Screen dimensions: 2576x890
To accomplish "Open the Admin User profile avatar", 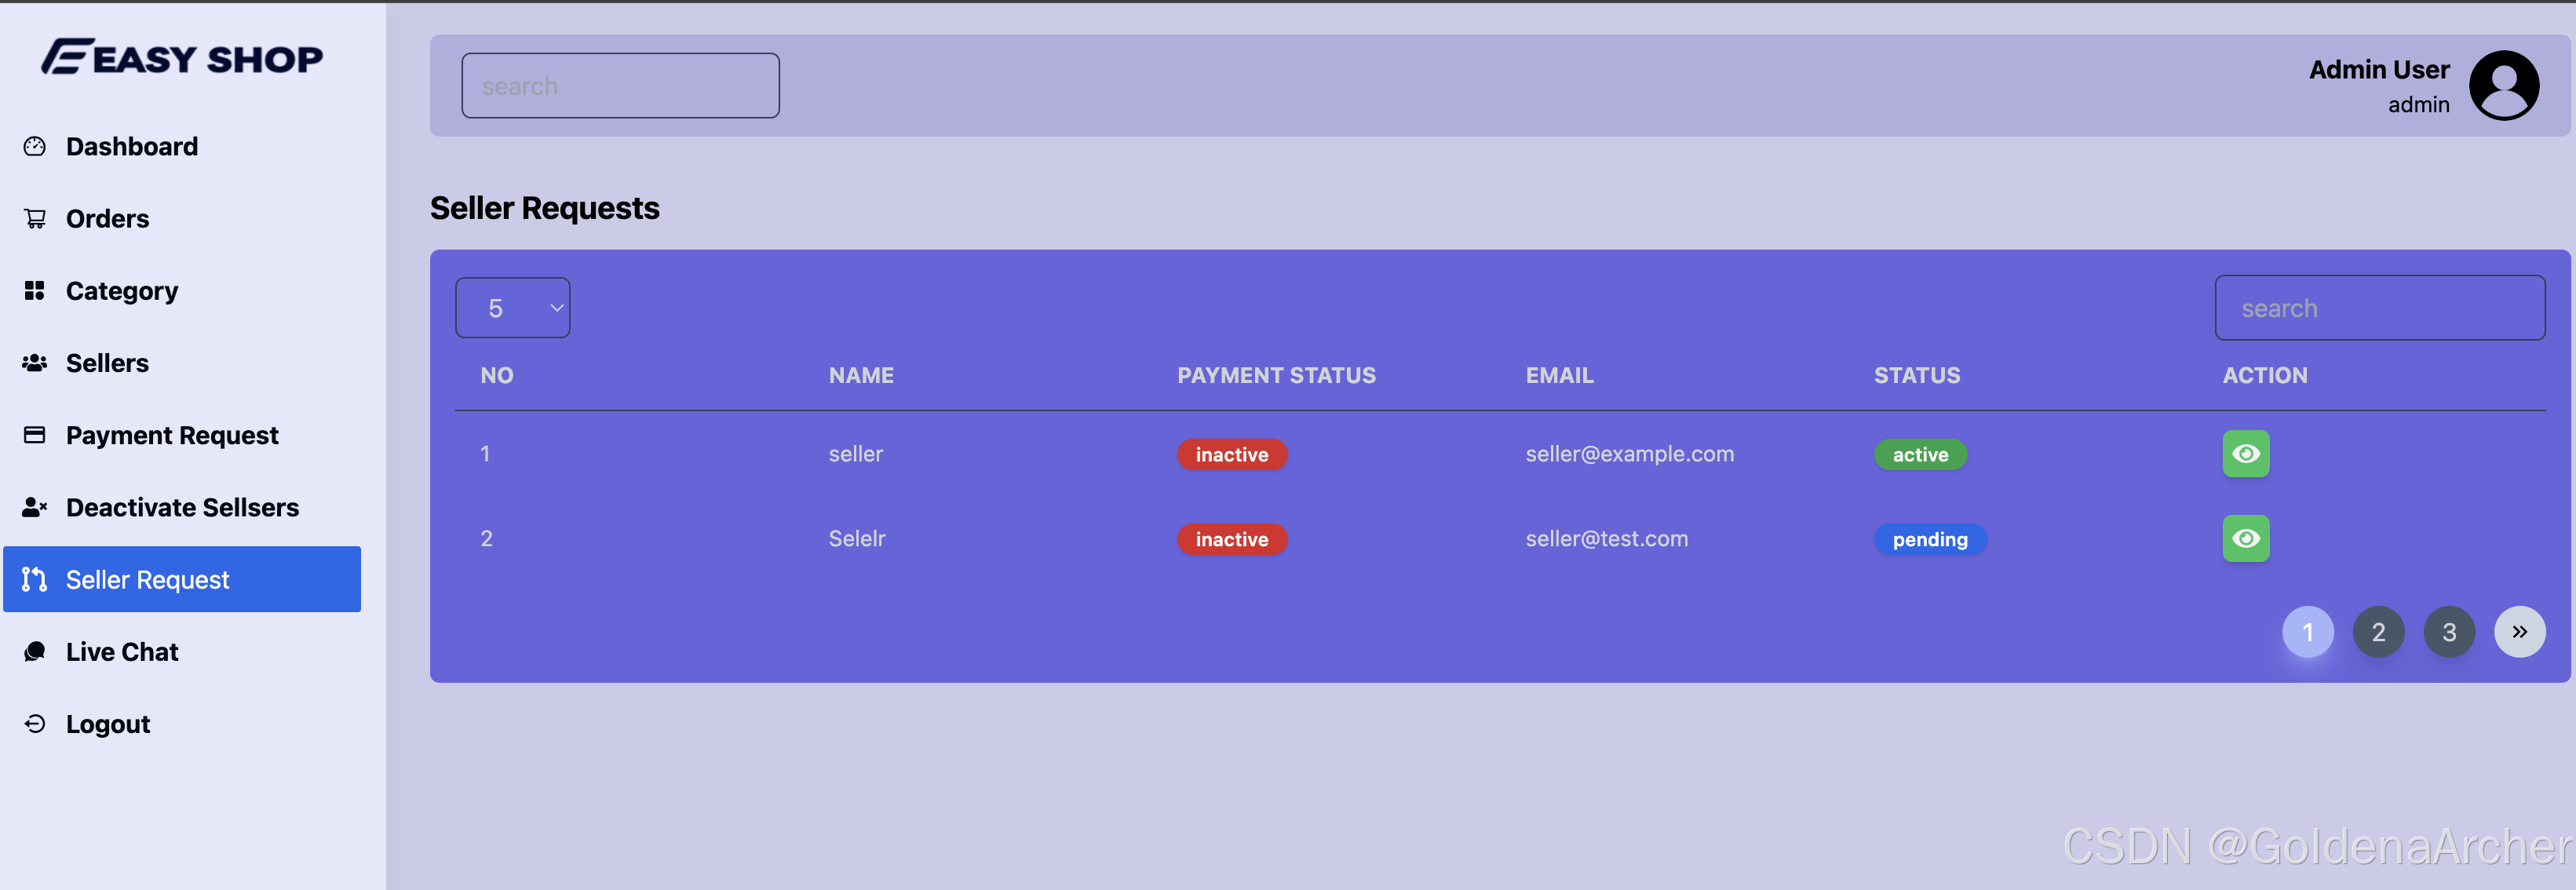I will coord(2503,86).
